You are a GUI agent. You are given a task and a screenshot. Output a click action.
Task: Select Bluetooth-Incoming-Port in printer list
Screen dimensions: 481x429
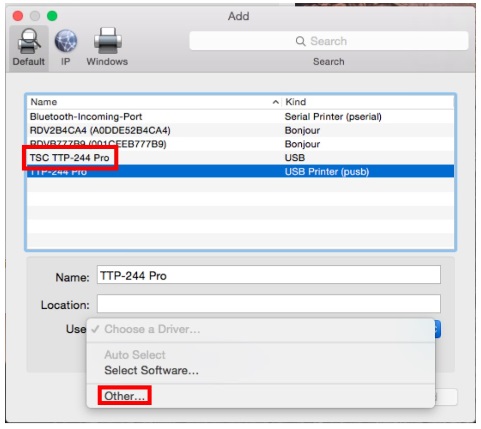click(240, 117)
